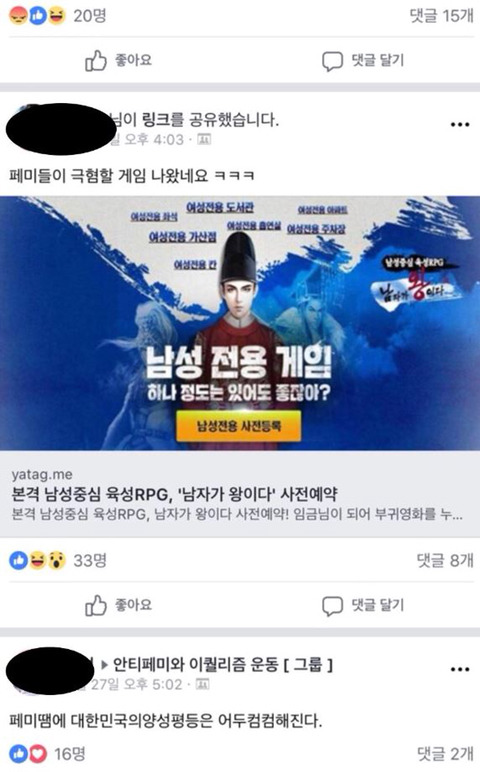Tap the comment bubble icon on the top post

[332, 62]
